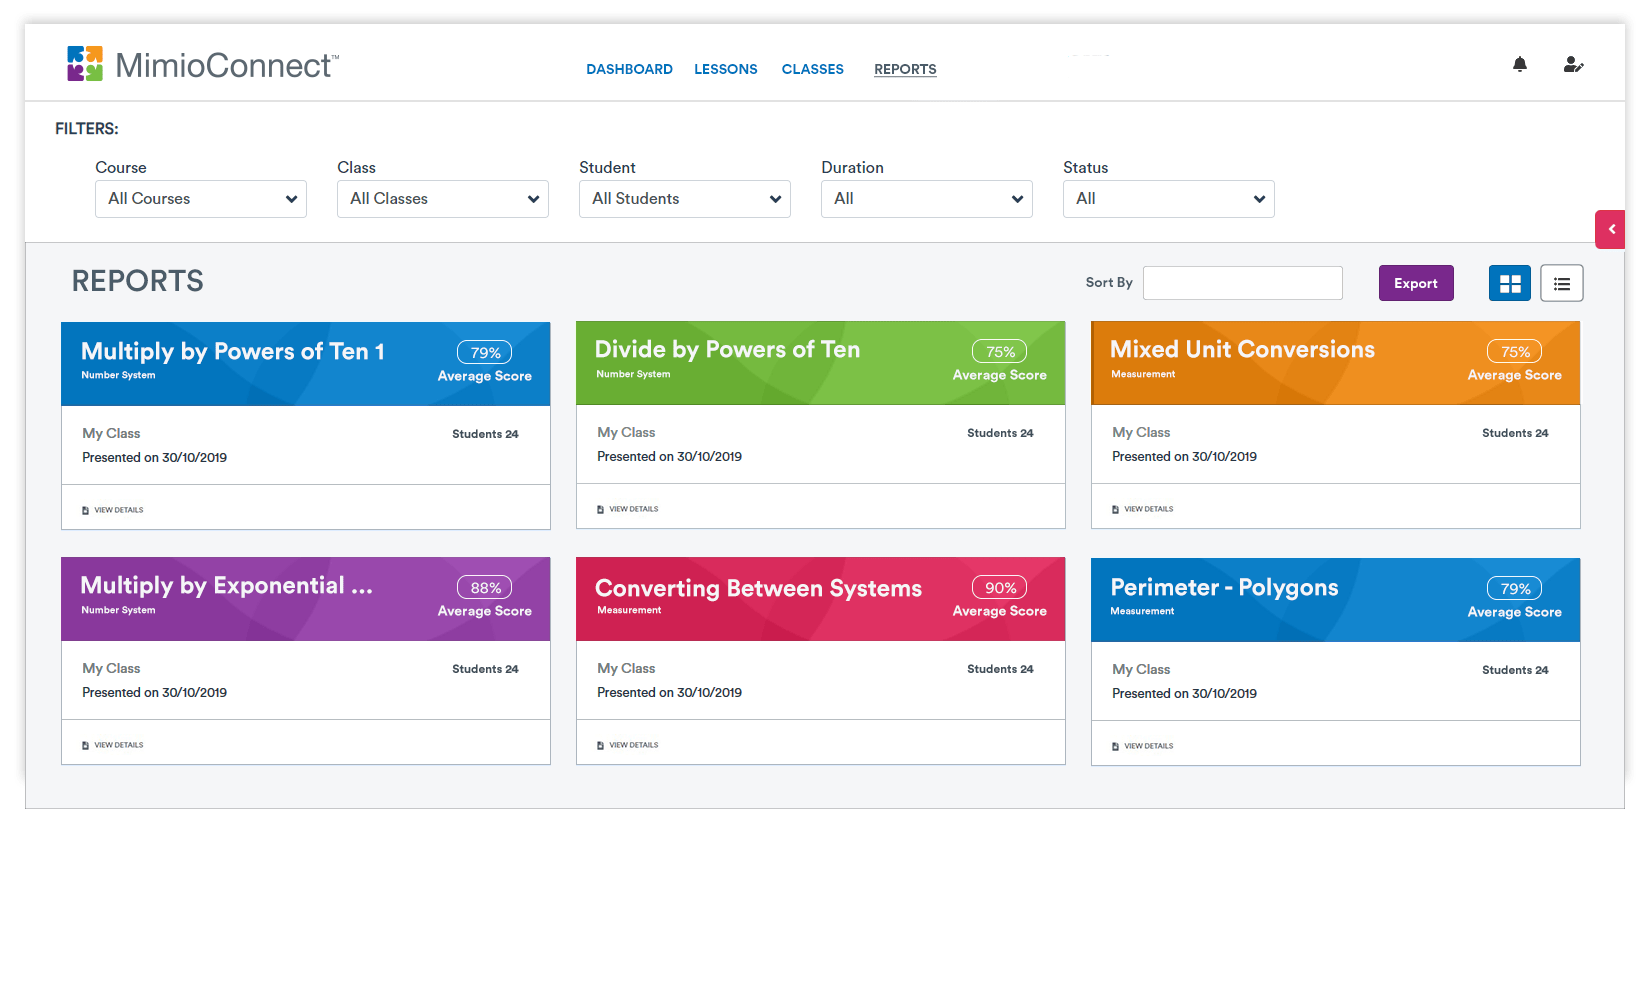Go to the Dashboard tab

tap(629, 69)
